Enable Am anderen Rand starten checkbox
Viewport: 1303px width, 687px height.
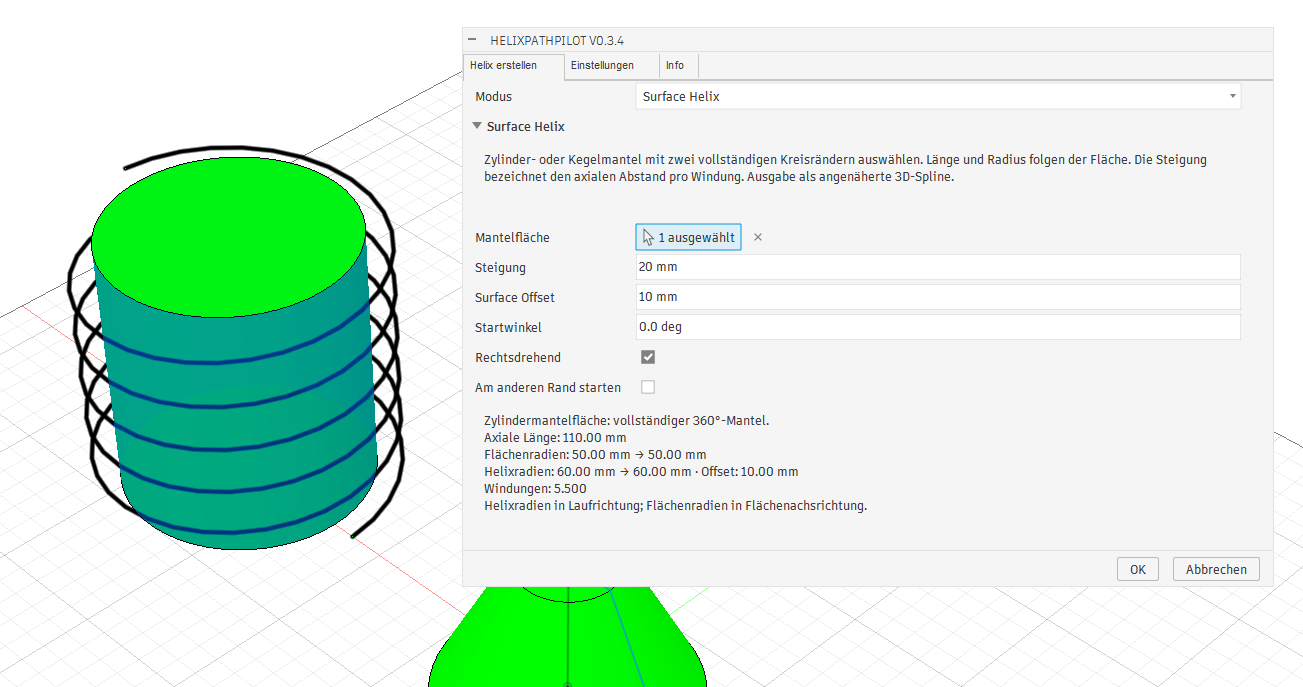(648, 387)
